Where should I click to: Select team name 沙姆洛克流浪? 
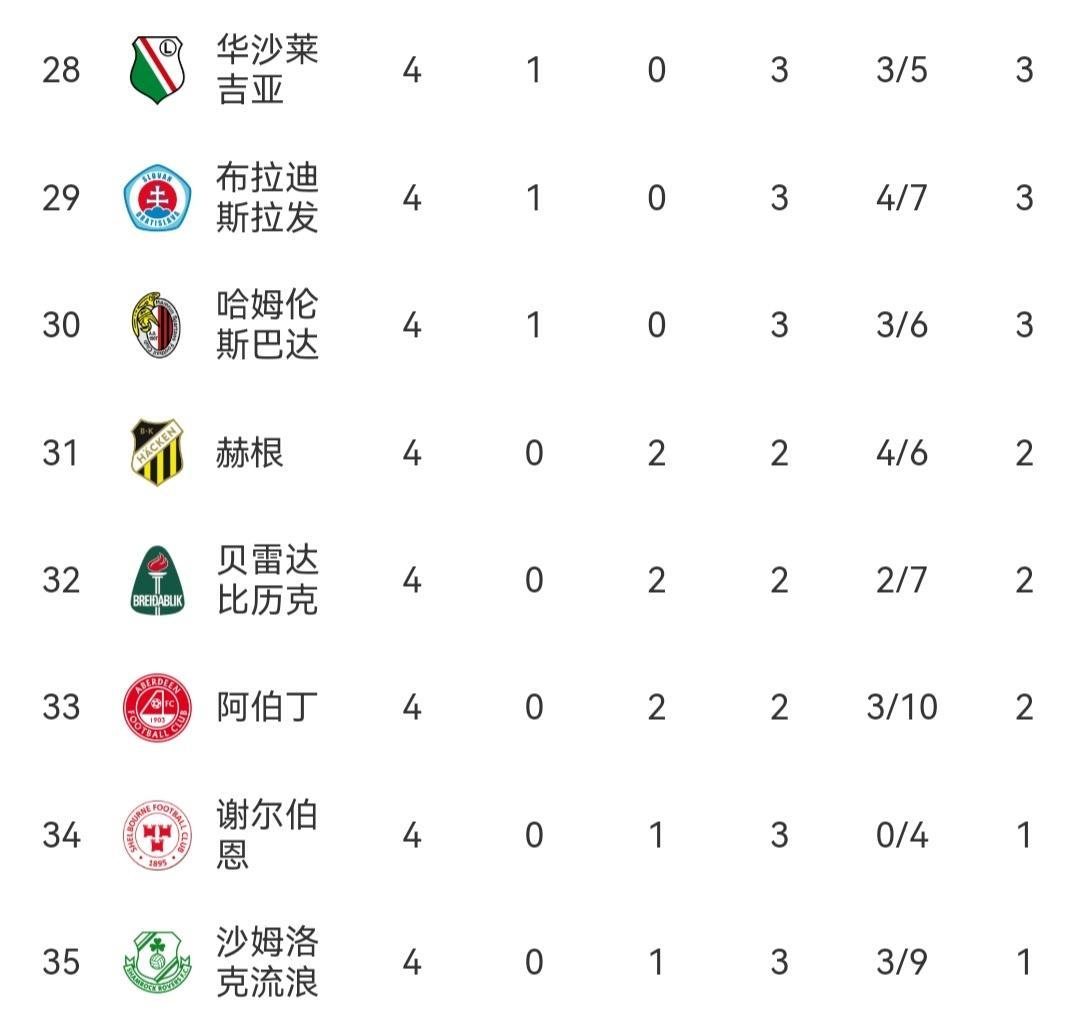click(x=267, y=963)
